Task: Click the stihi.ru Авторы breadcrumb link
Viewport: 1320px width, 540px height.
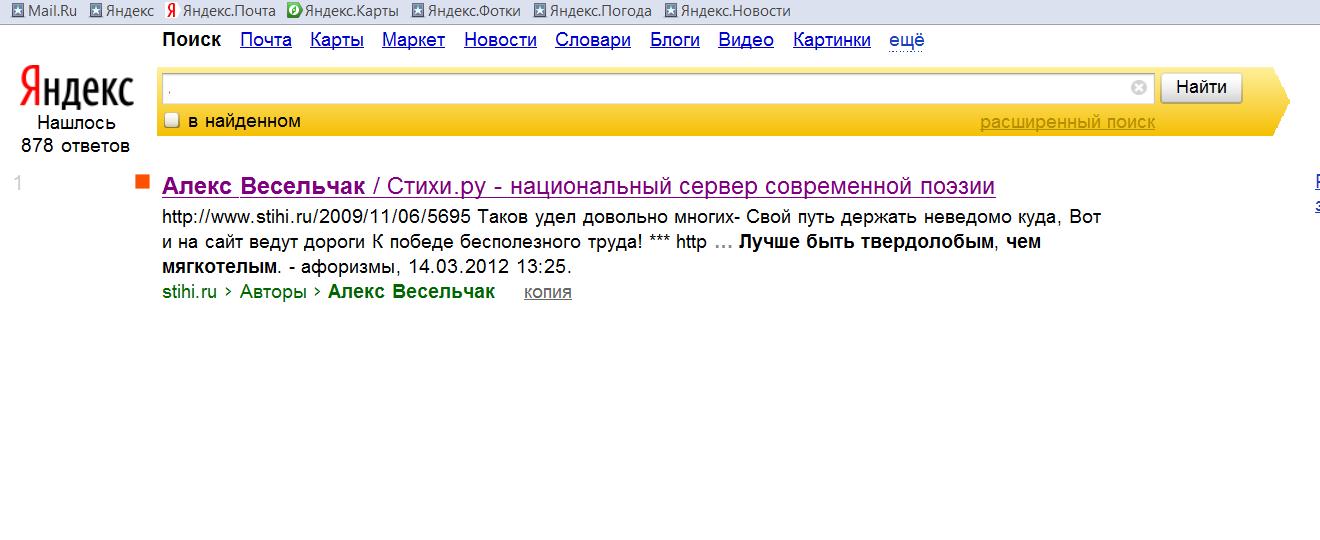Action: click(x=273, y=292)
